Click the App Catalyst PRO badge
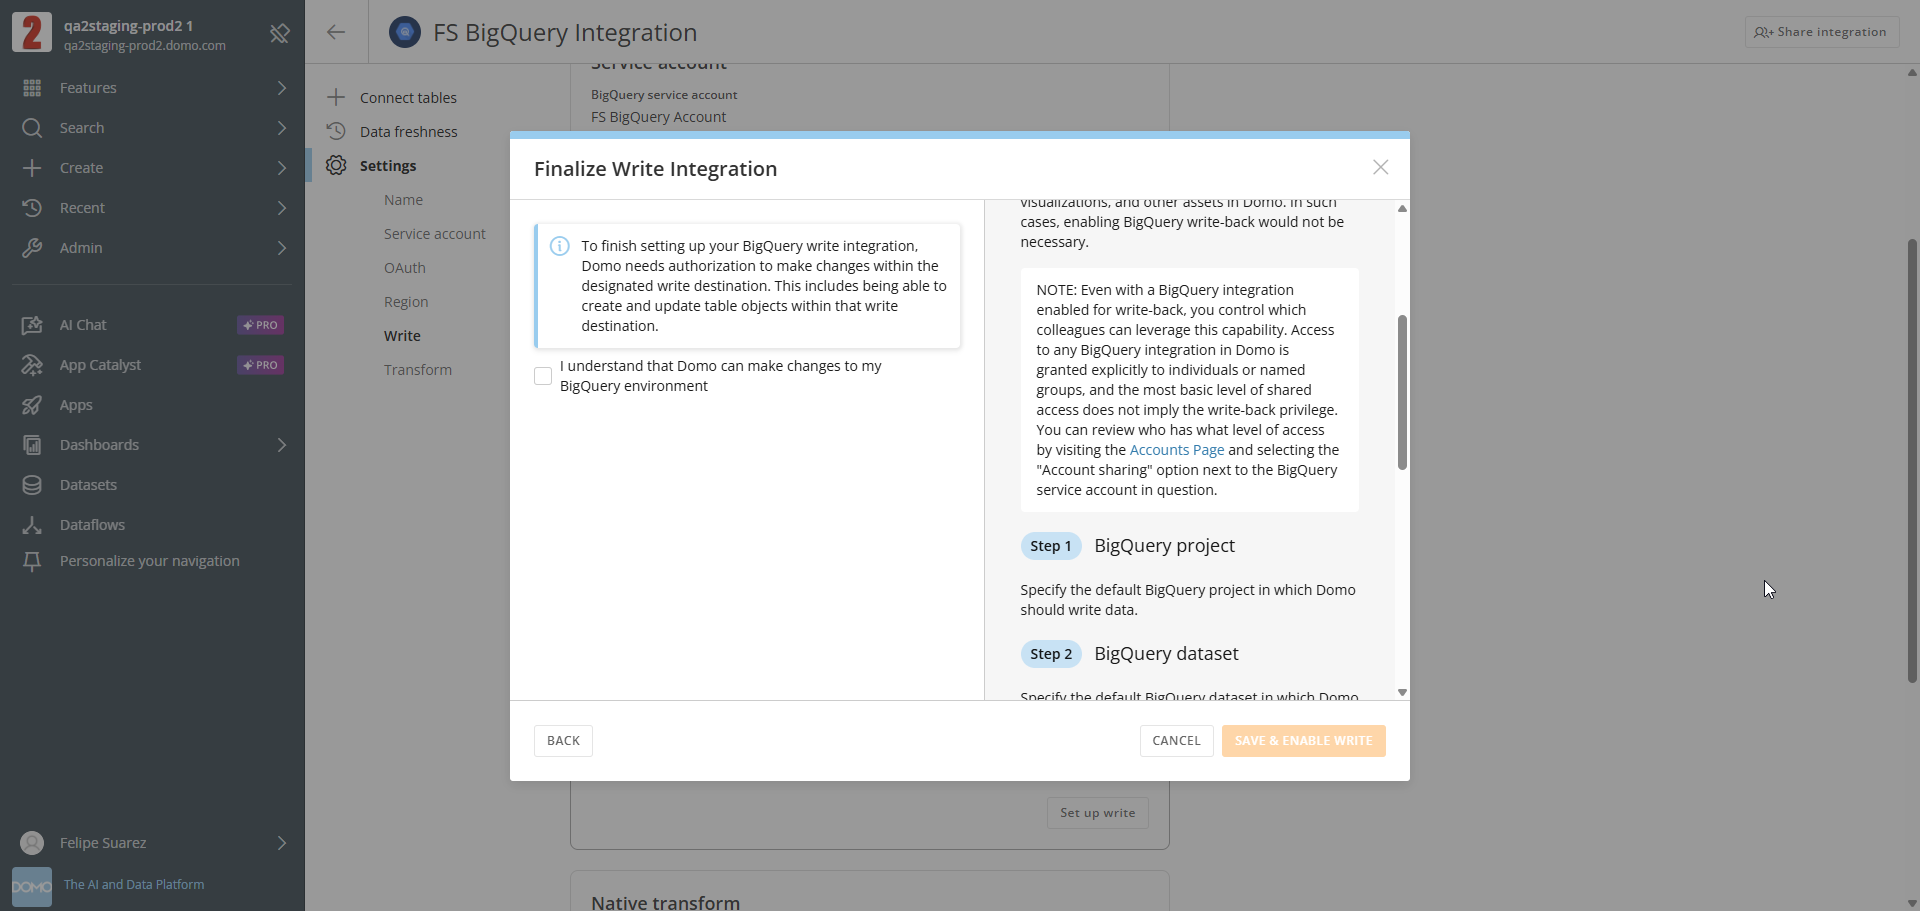 click(x=260, y=365)
